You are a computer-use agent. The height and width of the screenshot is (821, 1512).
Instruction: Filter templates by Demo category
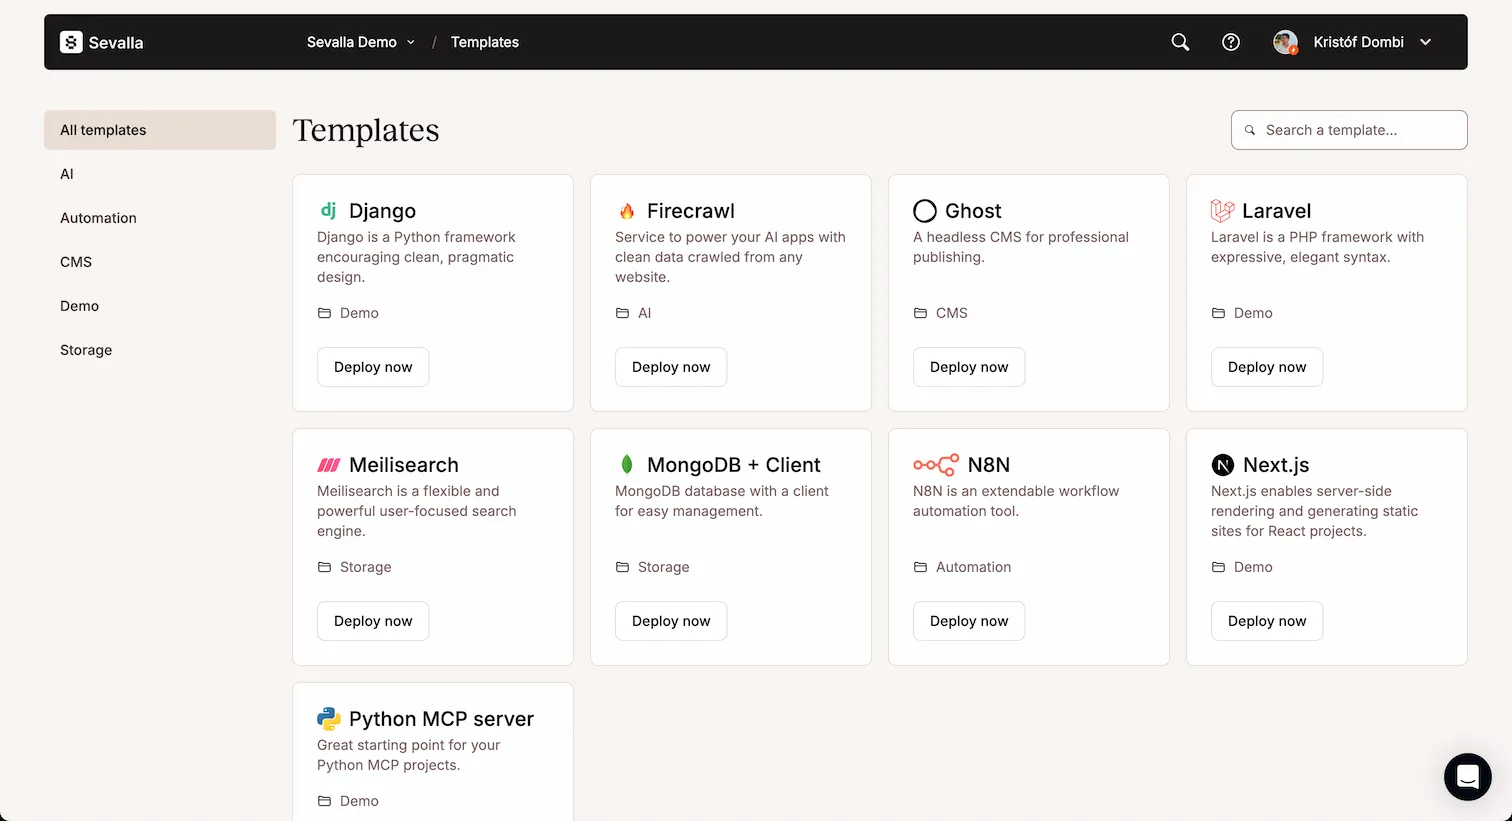(x=160, y=306)
